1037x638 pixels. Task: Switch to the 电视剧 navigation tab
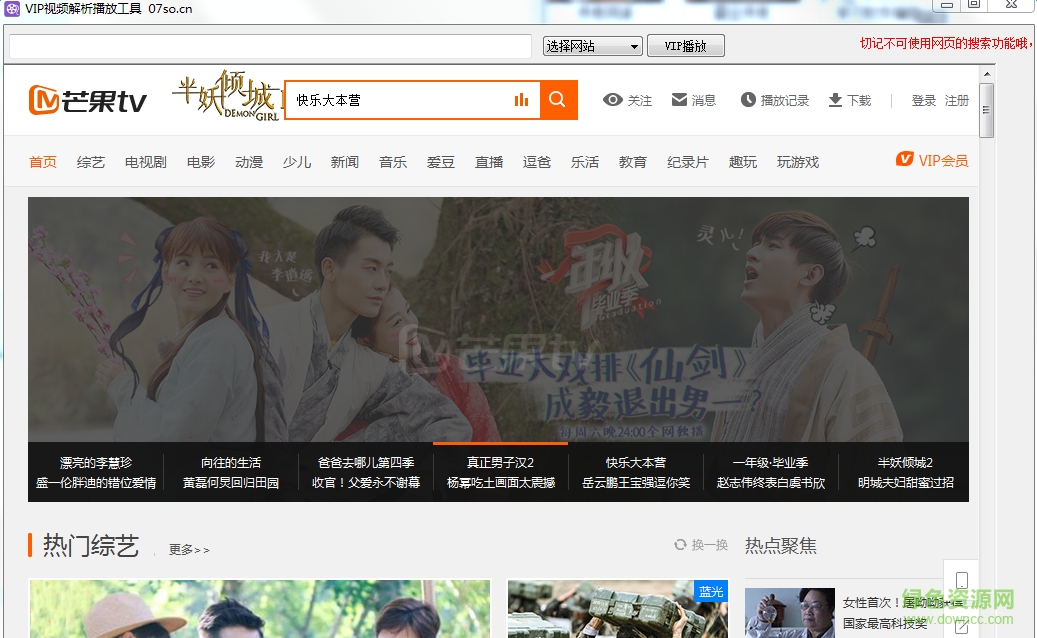click(145, 162)
